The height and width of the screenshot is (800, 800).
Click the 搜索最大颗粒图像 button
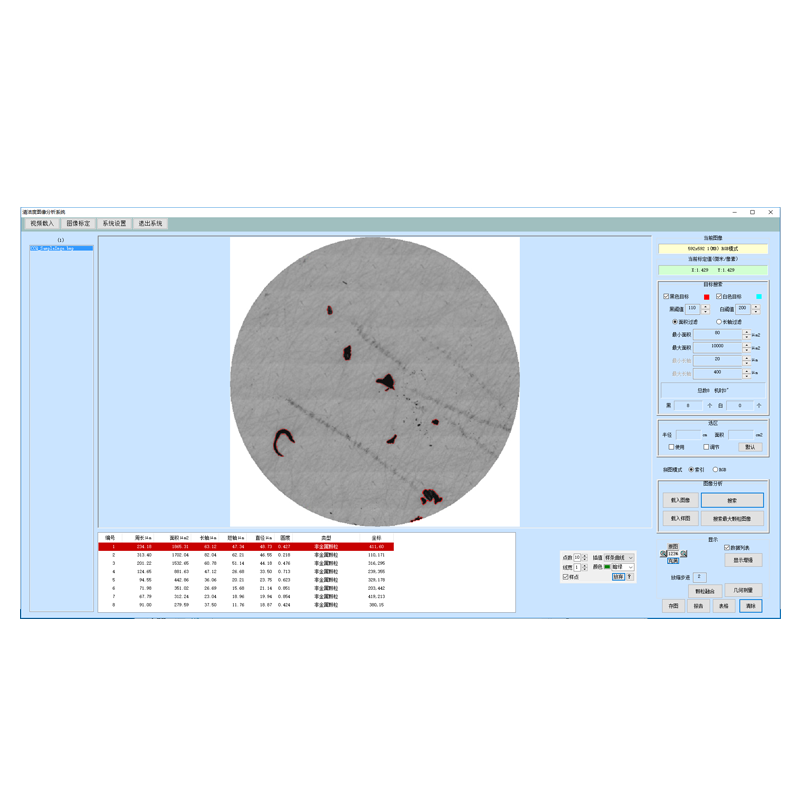(x=732, y=518)
